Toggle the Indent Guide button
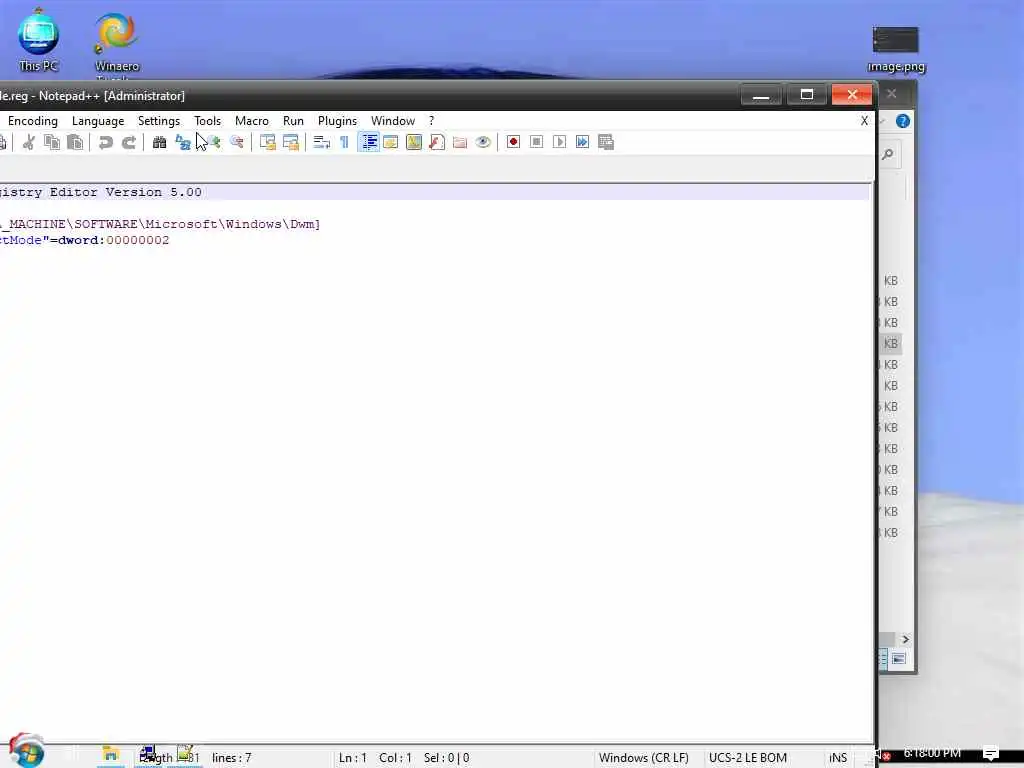This screenshot has width=1024, height=768. (x=369, y=142)
